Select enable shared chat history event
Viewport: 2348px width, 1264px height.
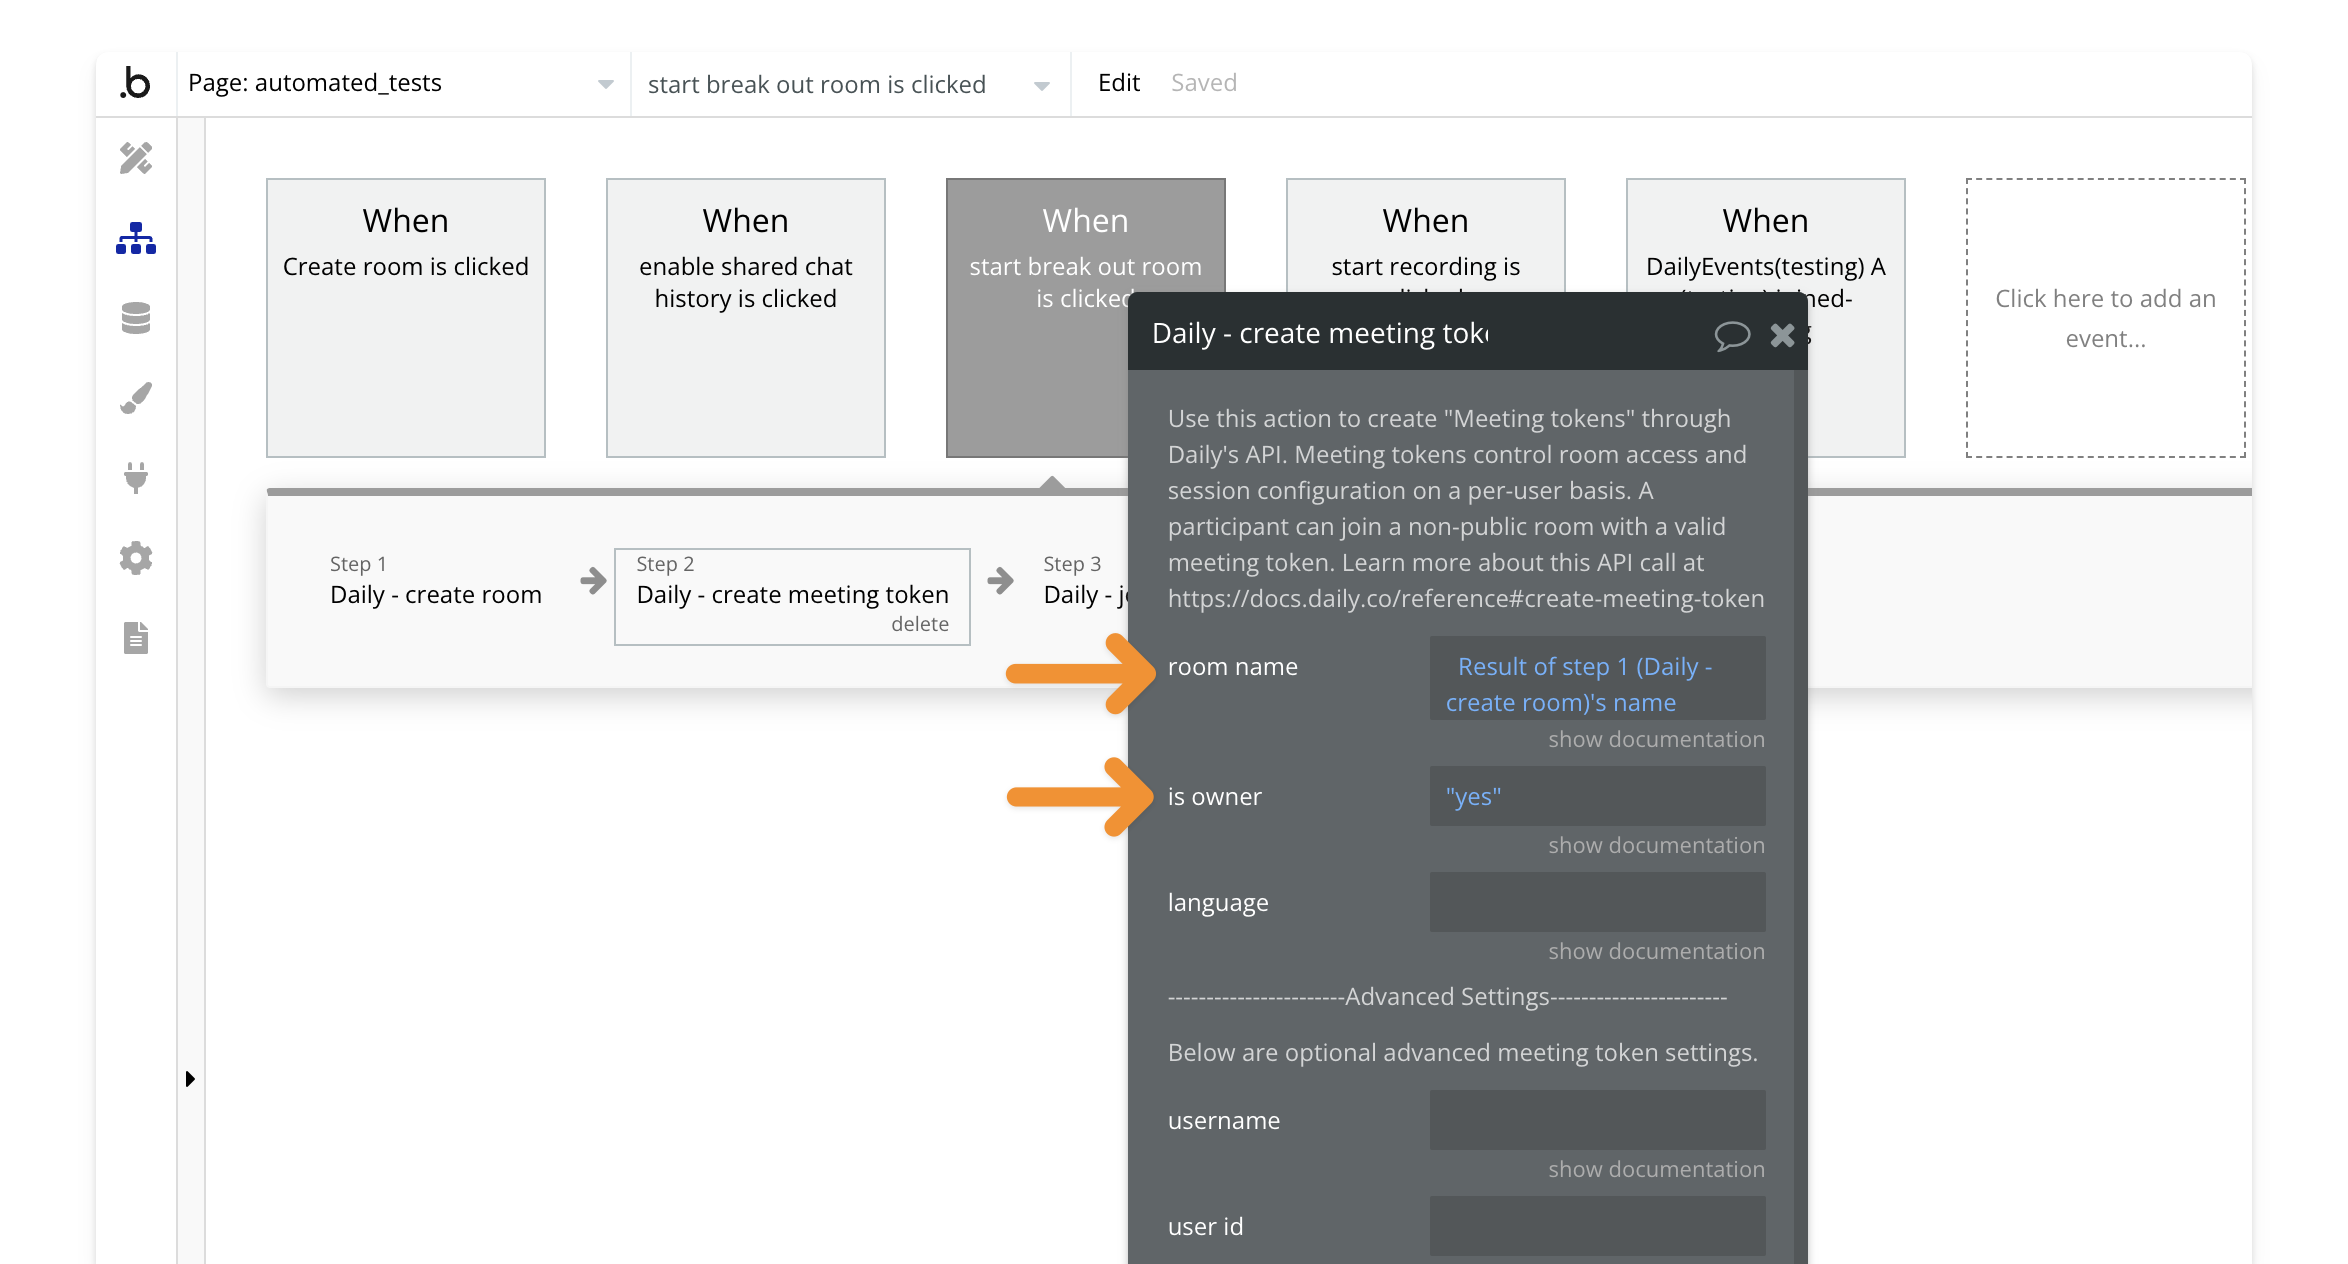point(746,318)
